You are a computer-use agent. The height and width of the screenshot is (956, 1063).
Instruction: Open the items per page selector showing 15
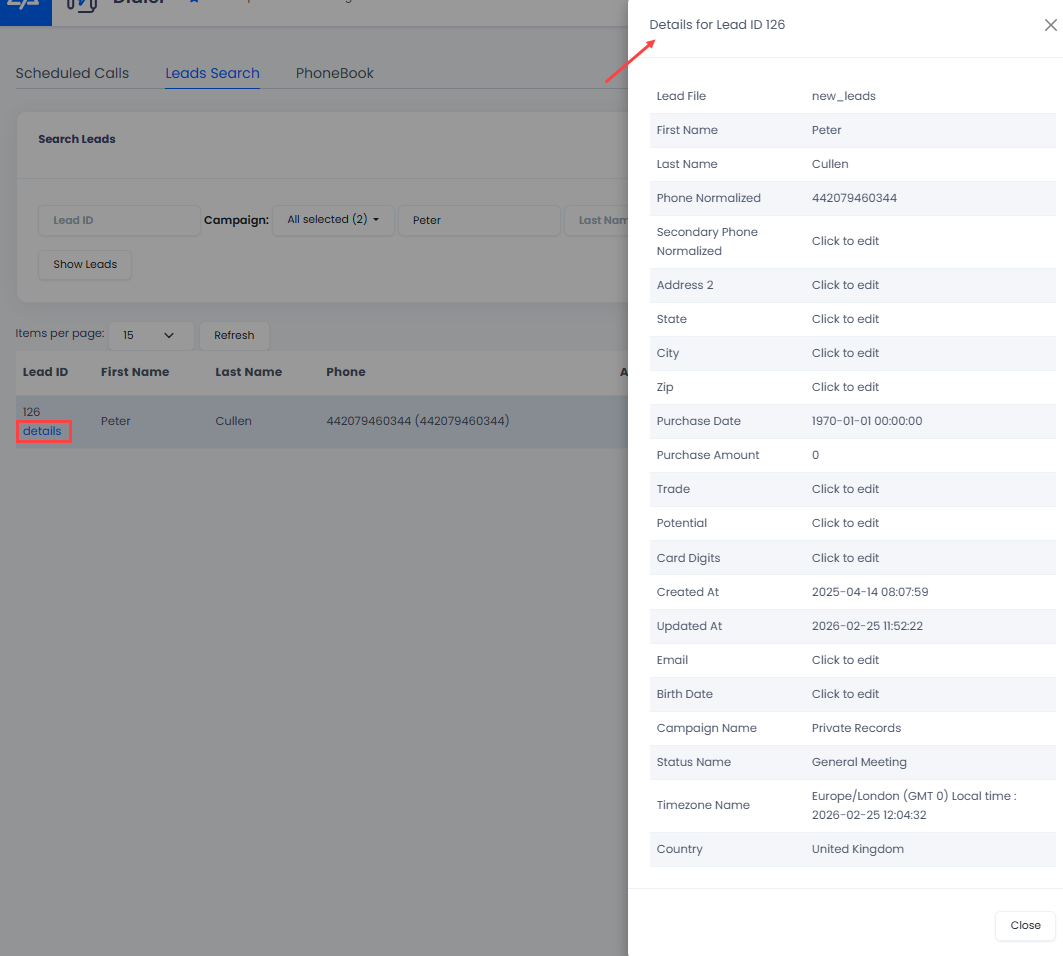[x=151, y=335]
